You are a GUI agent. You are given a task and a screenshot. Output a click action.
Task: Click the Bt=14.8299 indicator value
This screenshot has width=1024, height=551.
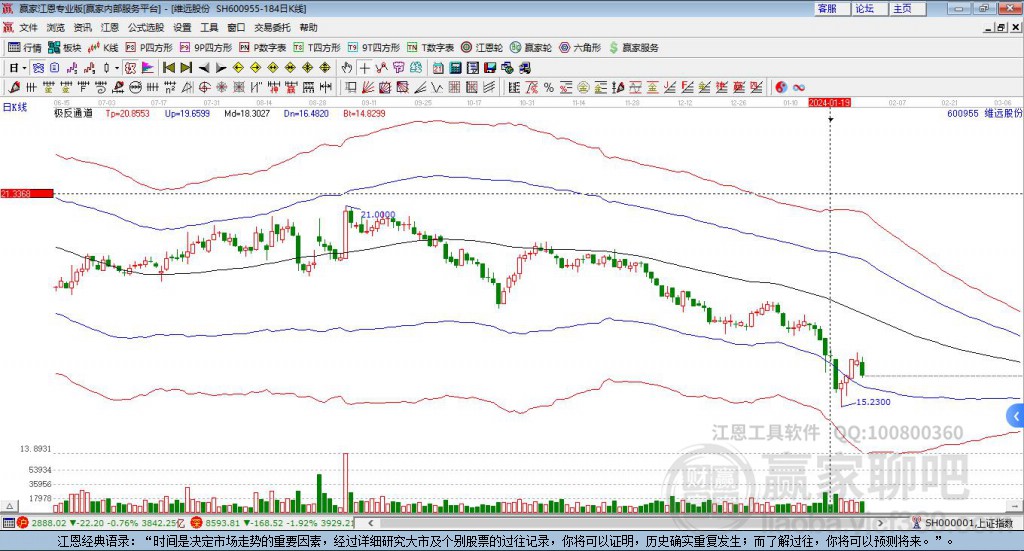364,114
